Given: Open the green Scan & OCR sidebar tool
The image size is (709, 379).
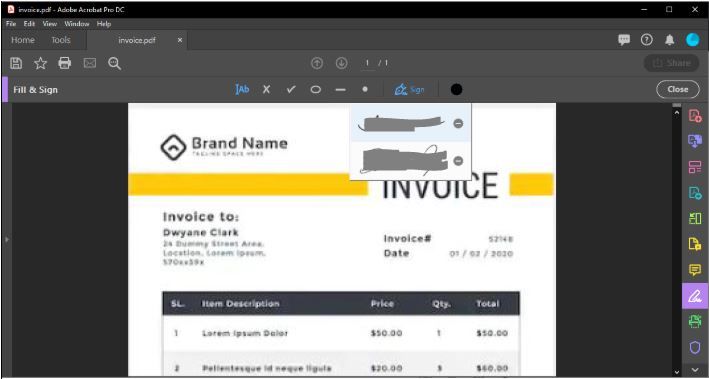Looking at the screenshot, I should [695, 322].
